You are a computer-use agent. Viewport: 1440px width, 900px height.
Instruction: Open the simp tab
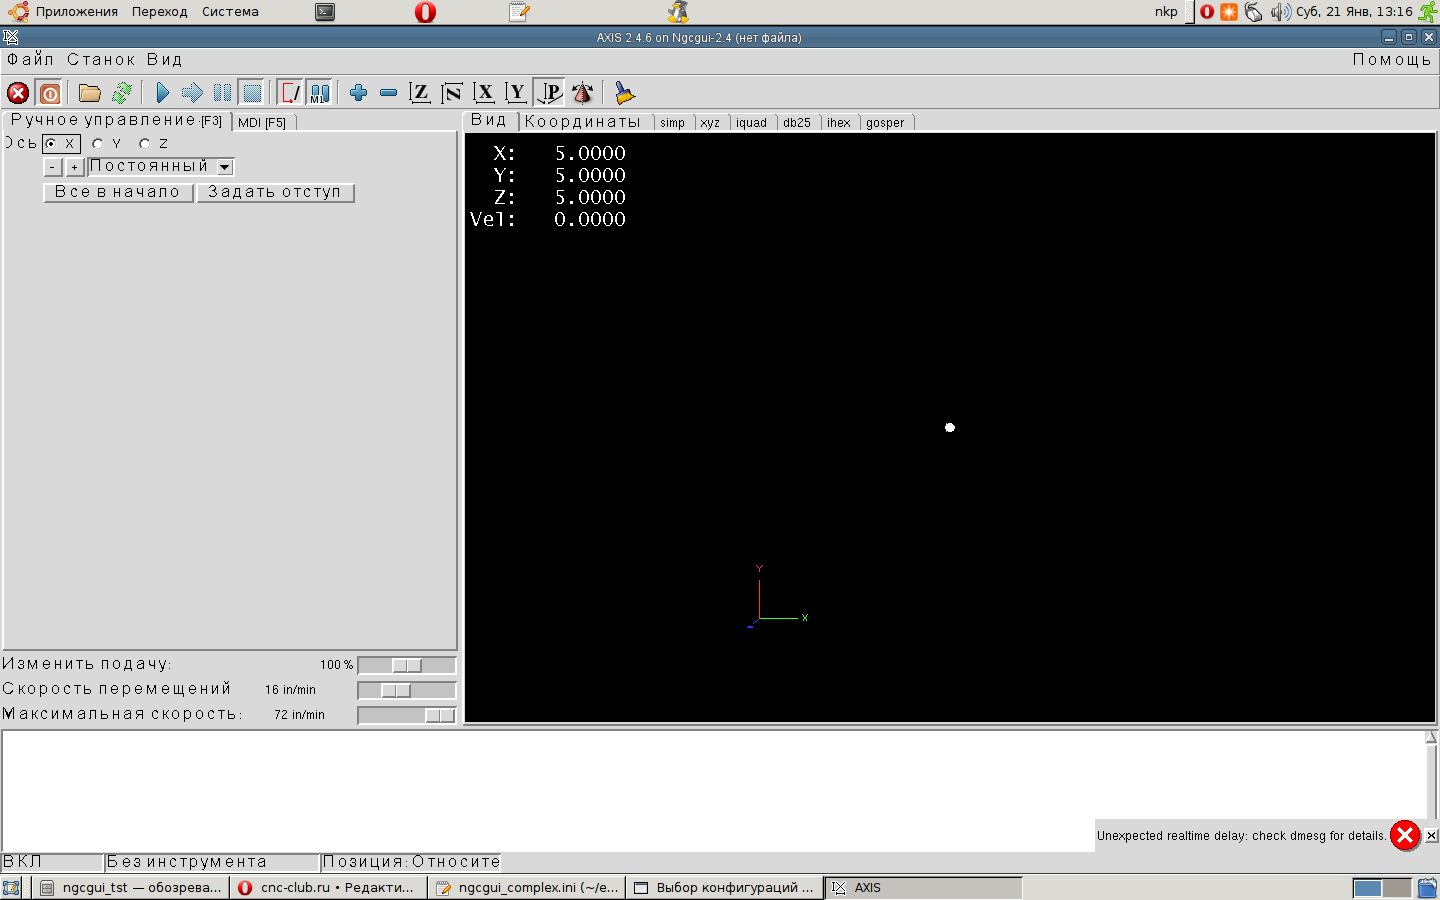(673, 123)
